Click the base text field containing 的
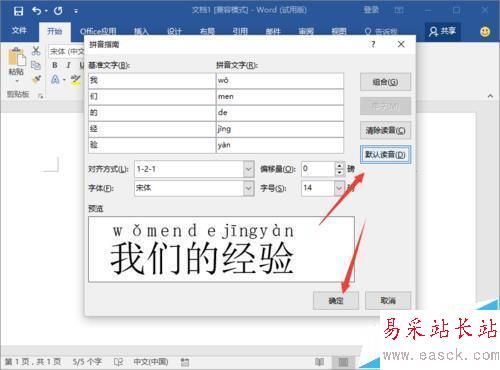The height and width of the screenshot is (370, 500). coord(152,113)
